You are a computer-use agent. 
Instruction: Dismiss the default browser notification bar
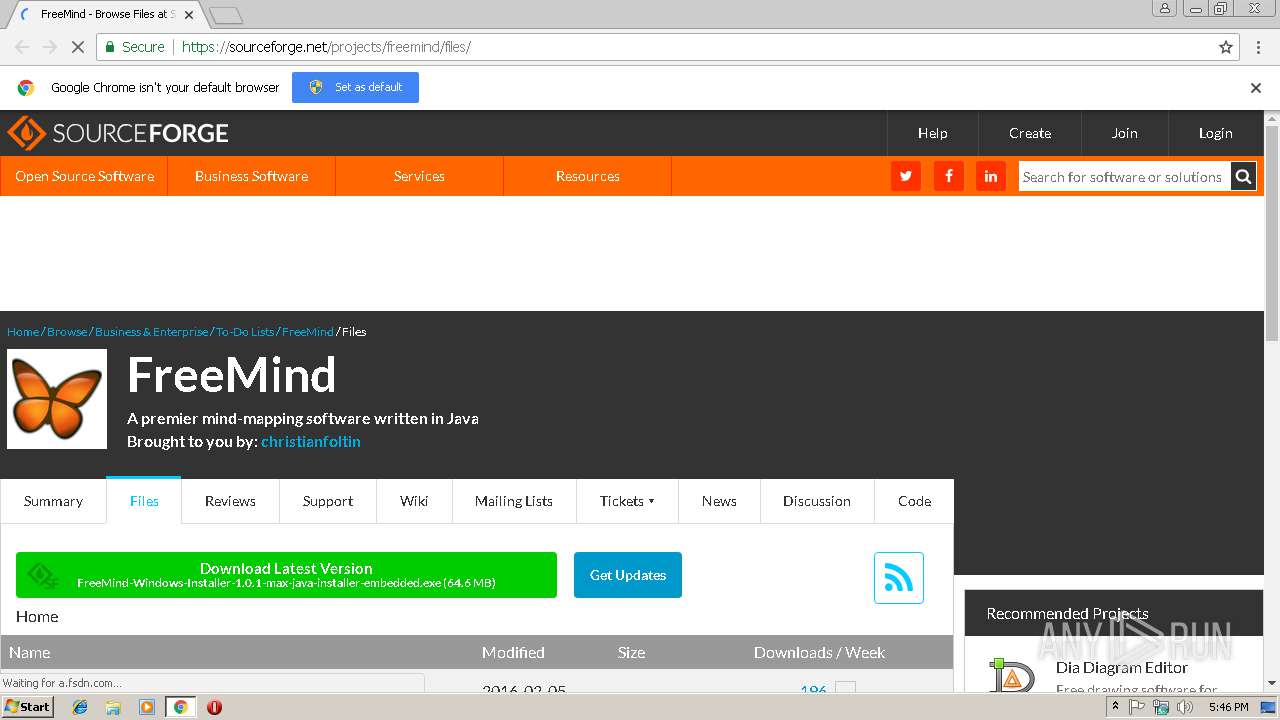1256,88
